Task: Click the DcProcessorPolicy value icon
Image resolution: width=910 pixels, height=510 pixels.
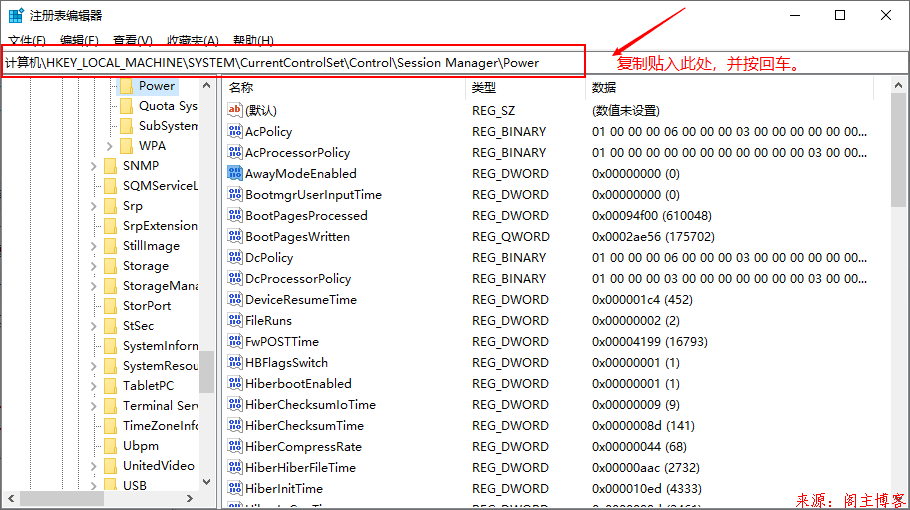Action: (x=234, y=278)
